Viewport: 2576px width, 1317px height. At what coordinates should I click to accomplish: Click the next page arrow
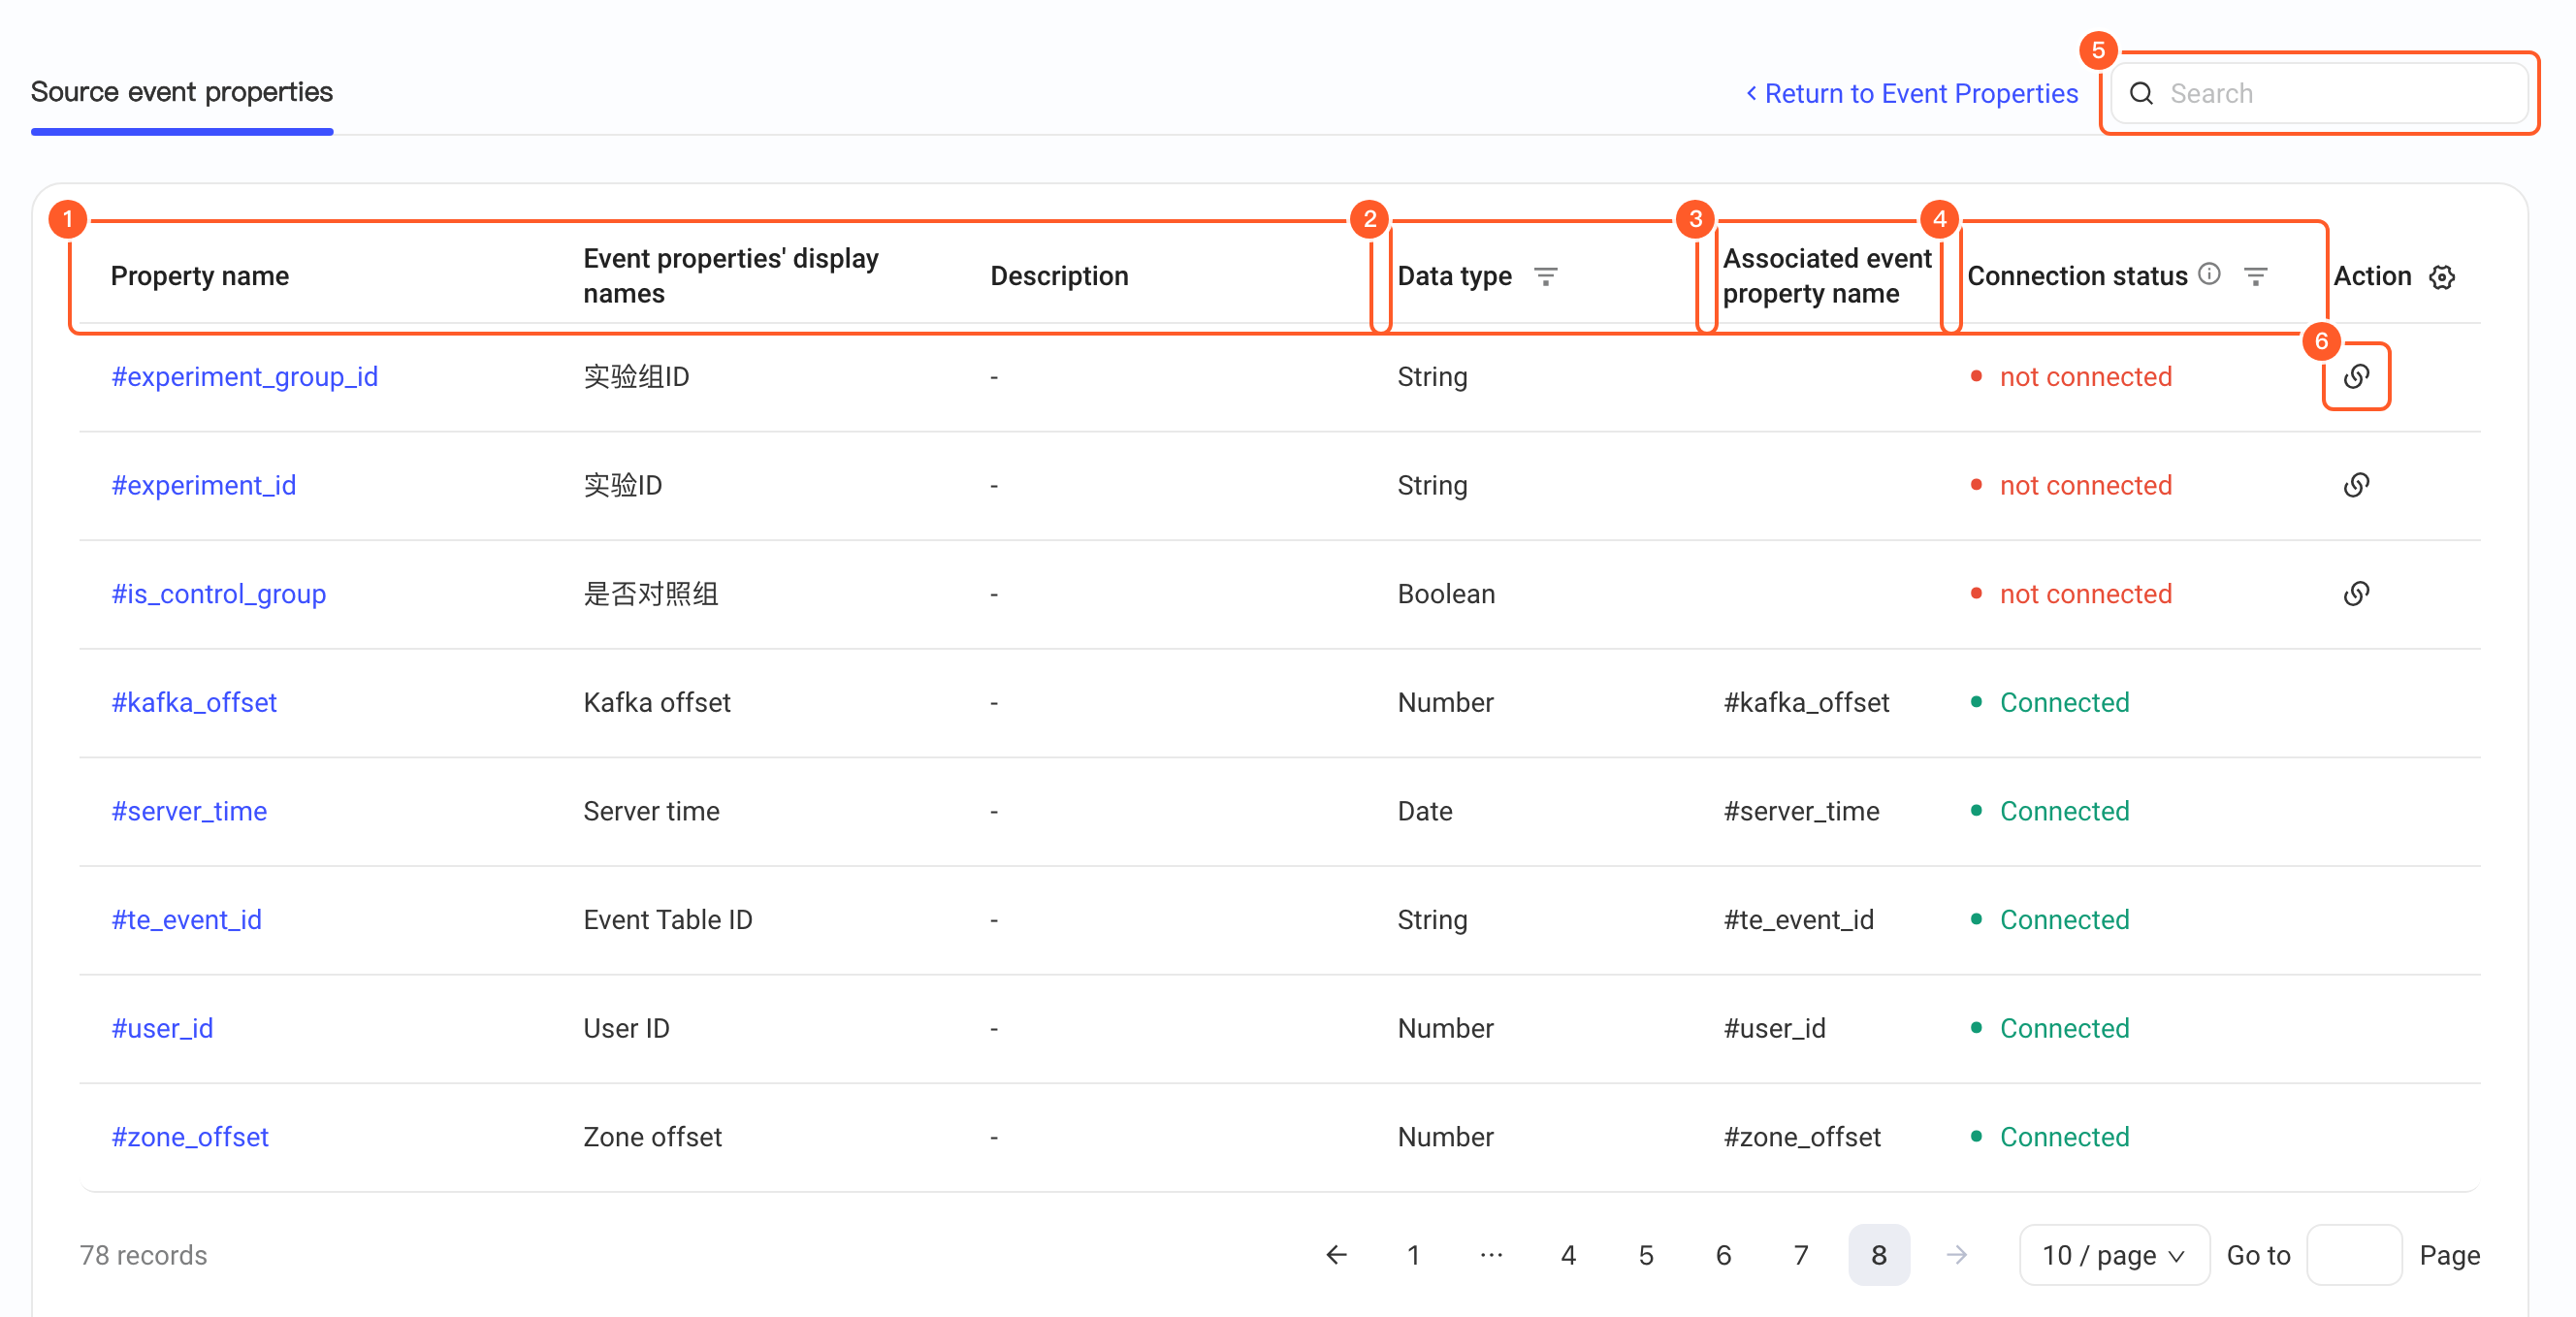point(1957,1254)
